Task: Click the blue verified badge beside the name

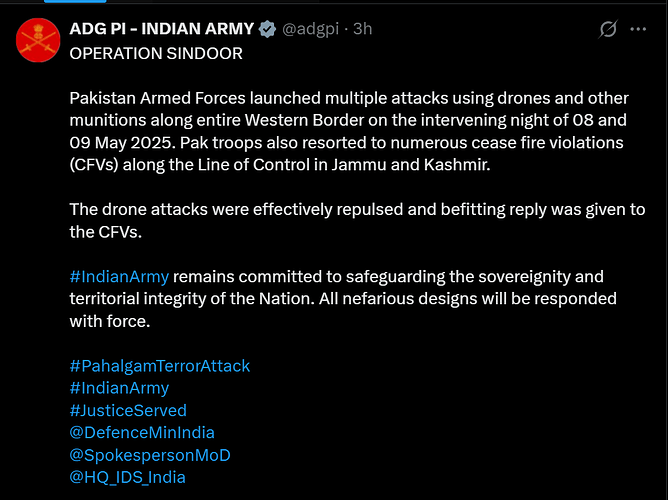Action: click(268, 29)
